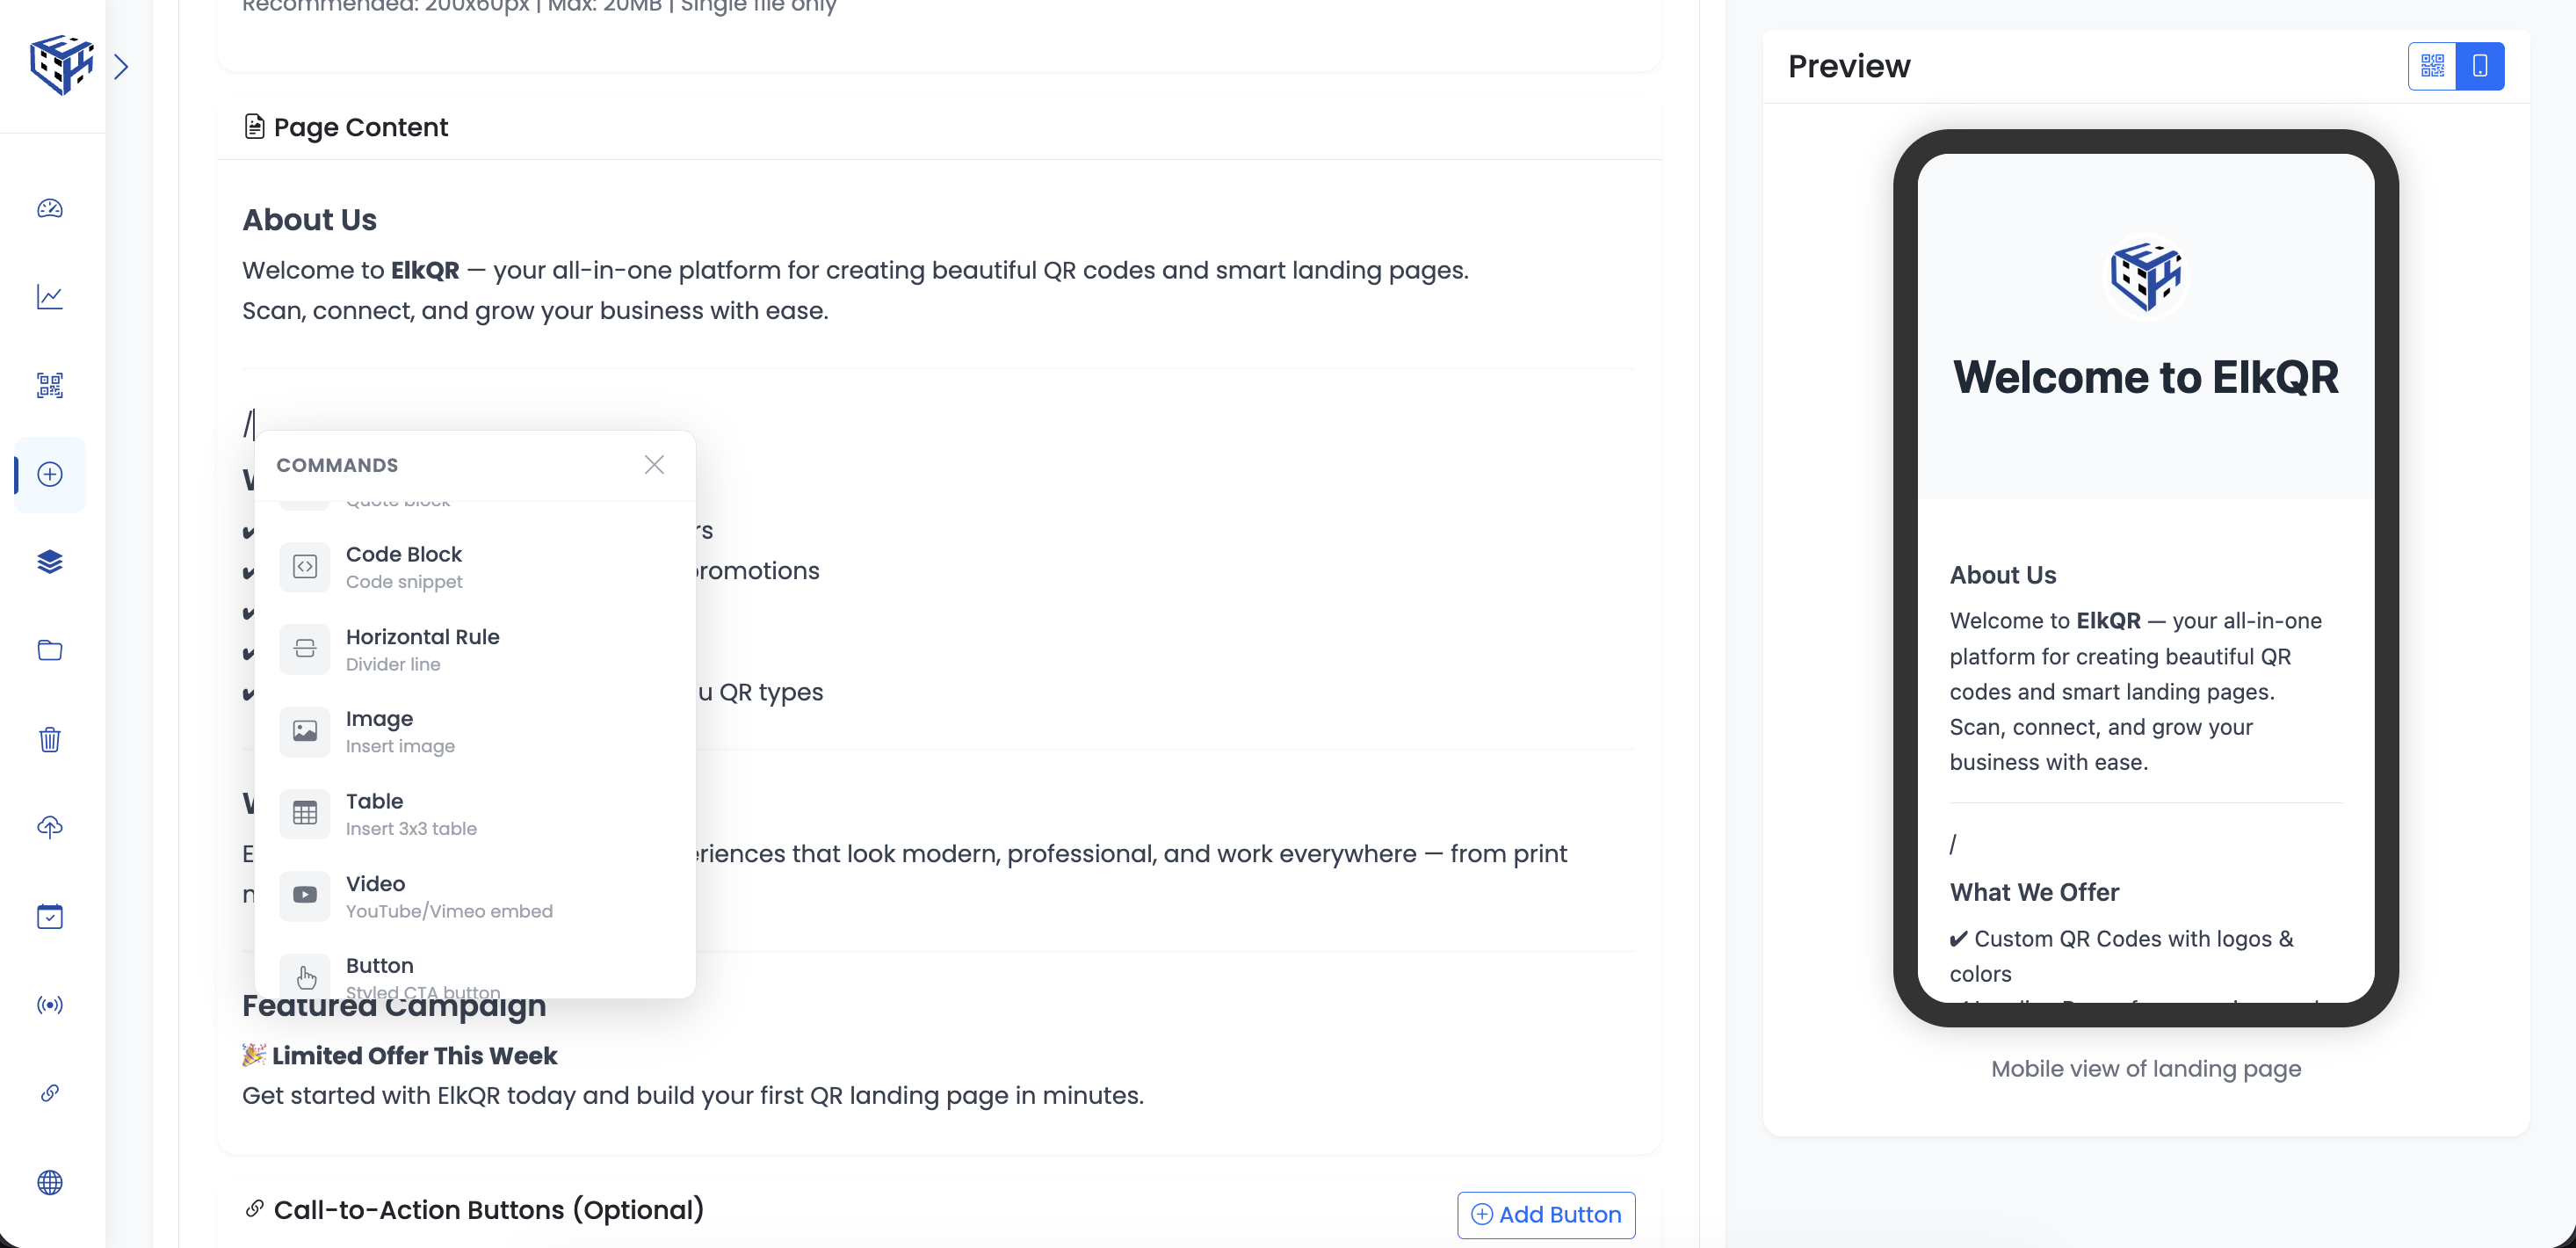Close the Commands popup
Viewport: 2576px width, 1248px height.
click(x=654, y=465)
